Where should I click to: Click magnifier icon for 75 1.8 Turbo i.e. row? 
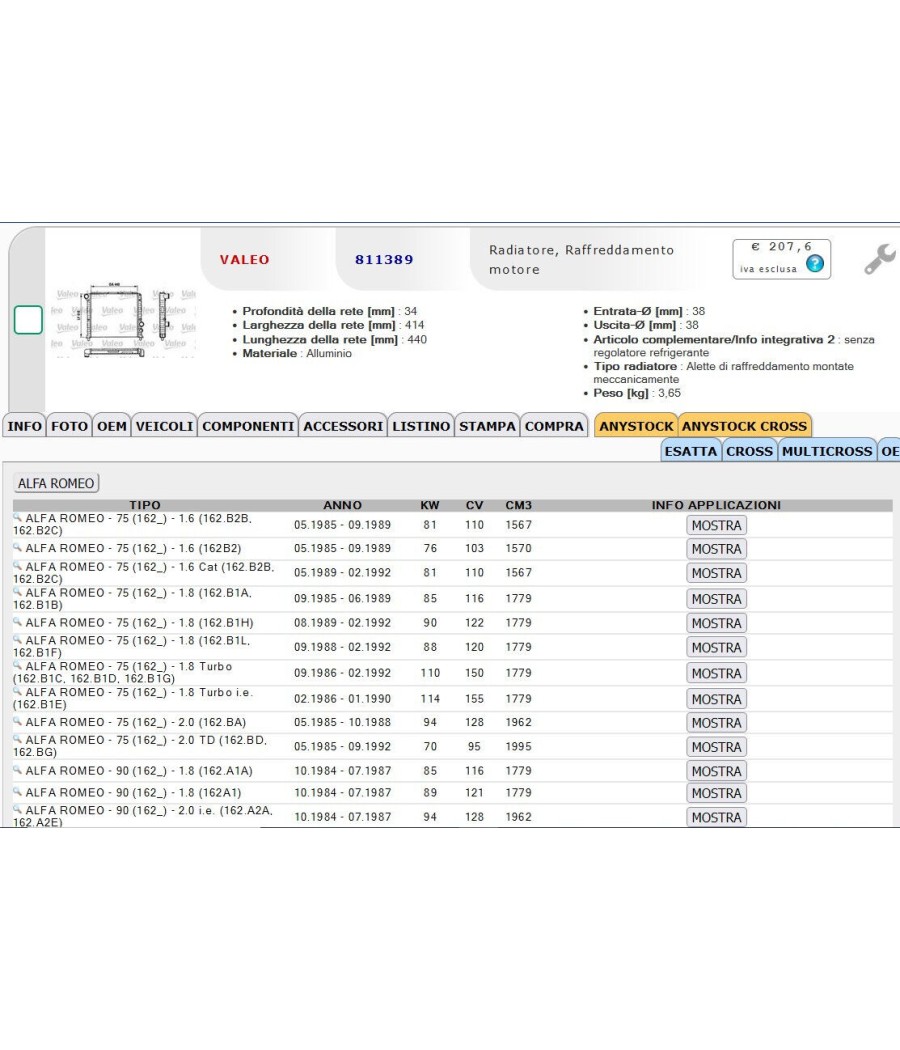pyautogui.click(x=17, y=691)
